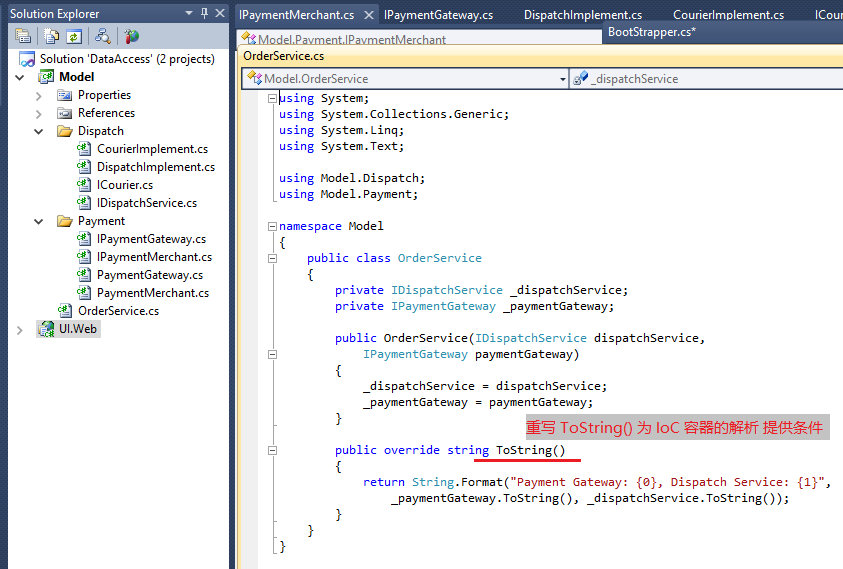Close the IPaymentMerchant.cs tab
Image resolution: width=843 pixels, height=569 pixels.
[369, 15]
